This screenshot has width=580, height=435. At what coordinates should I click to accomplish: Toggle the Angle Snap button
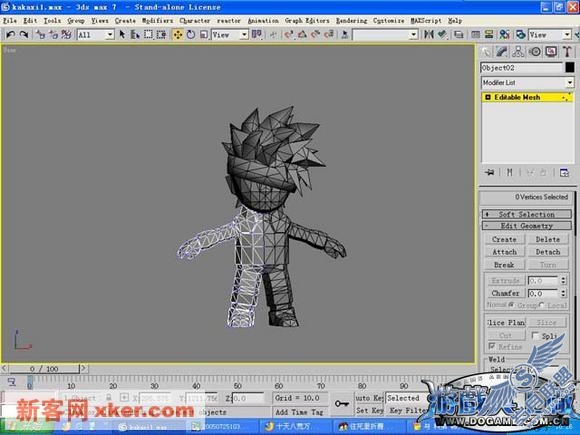coord(302,35)
